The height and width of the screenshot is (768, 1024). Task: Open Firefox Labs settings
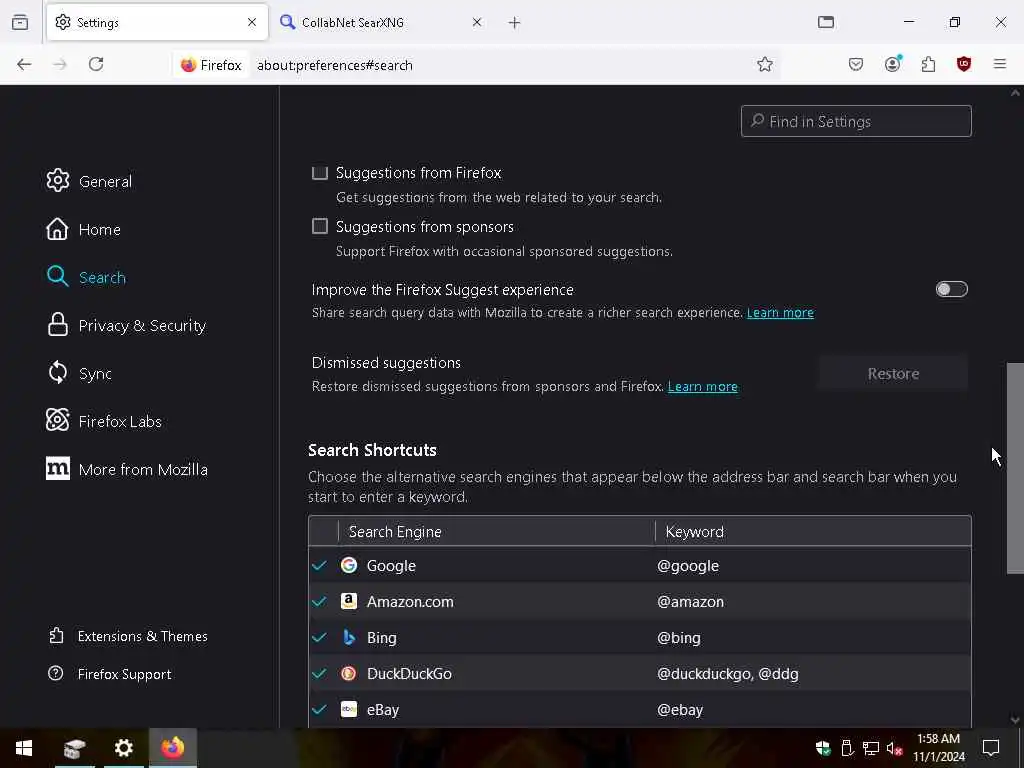point(104,421)
